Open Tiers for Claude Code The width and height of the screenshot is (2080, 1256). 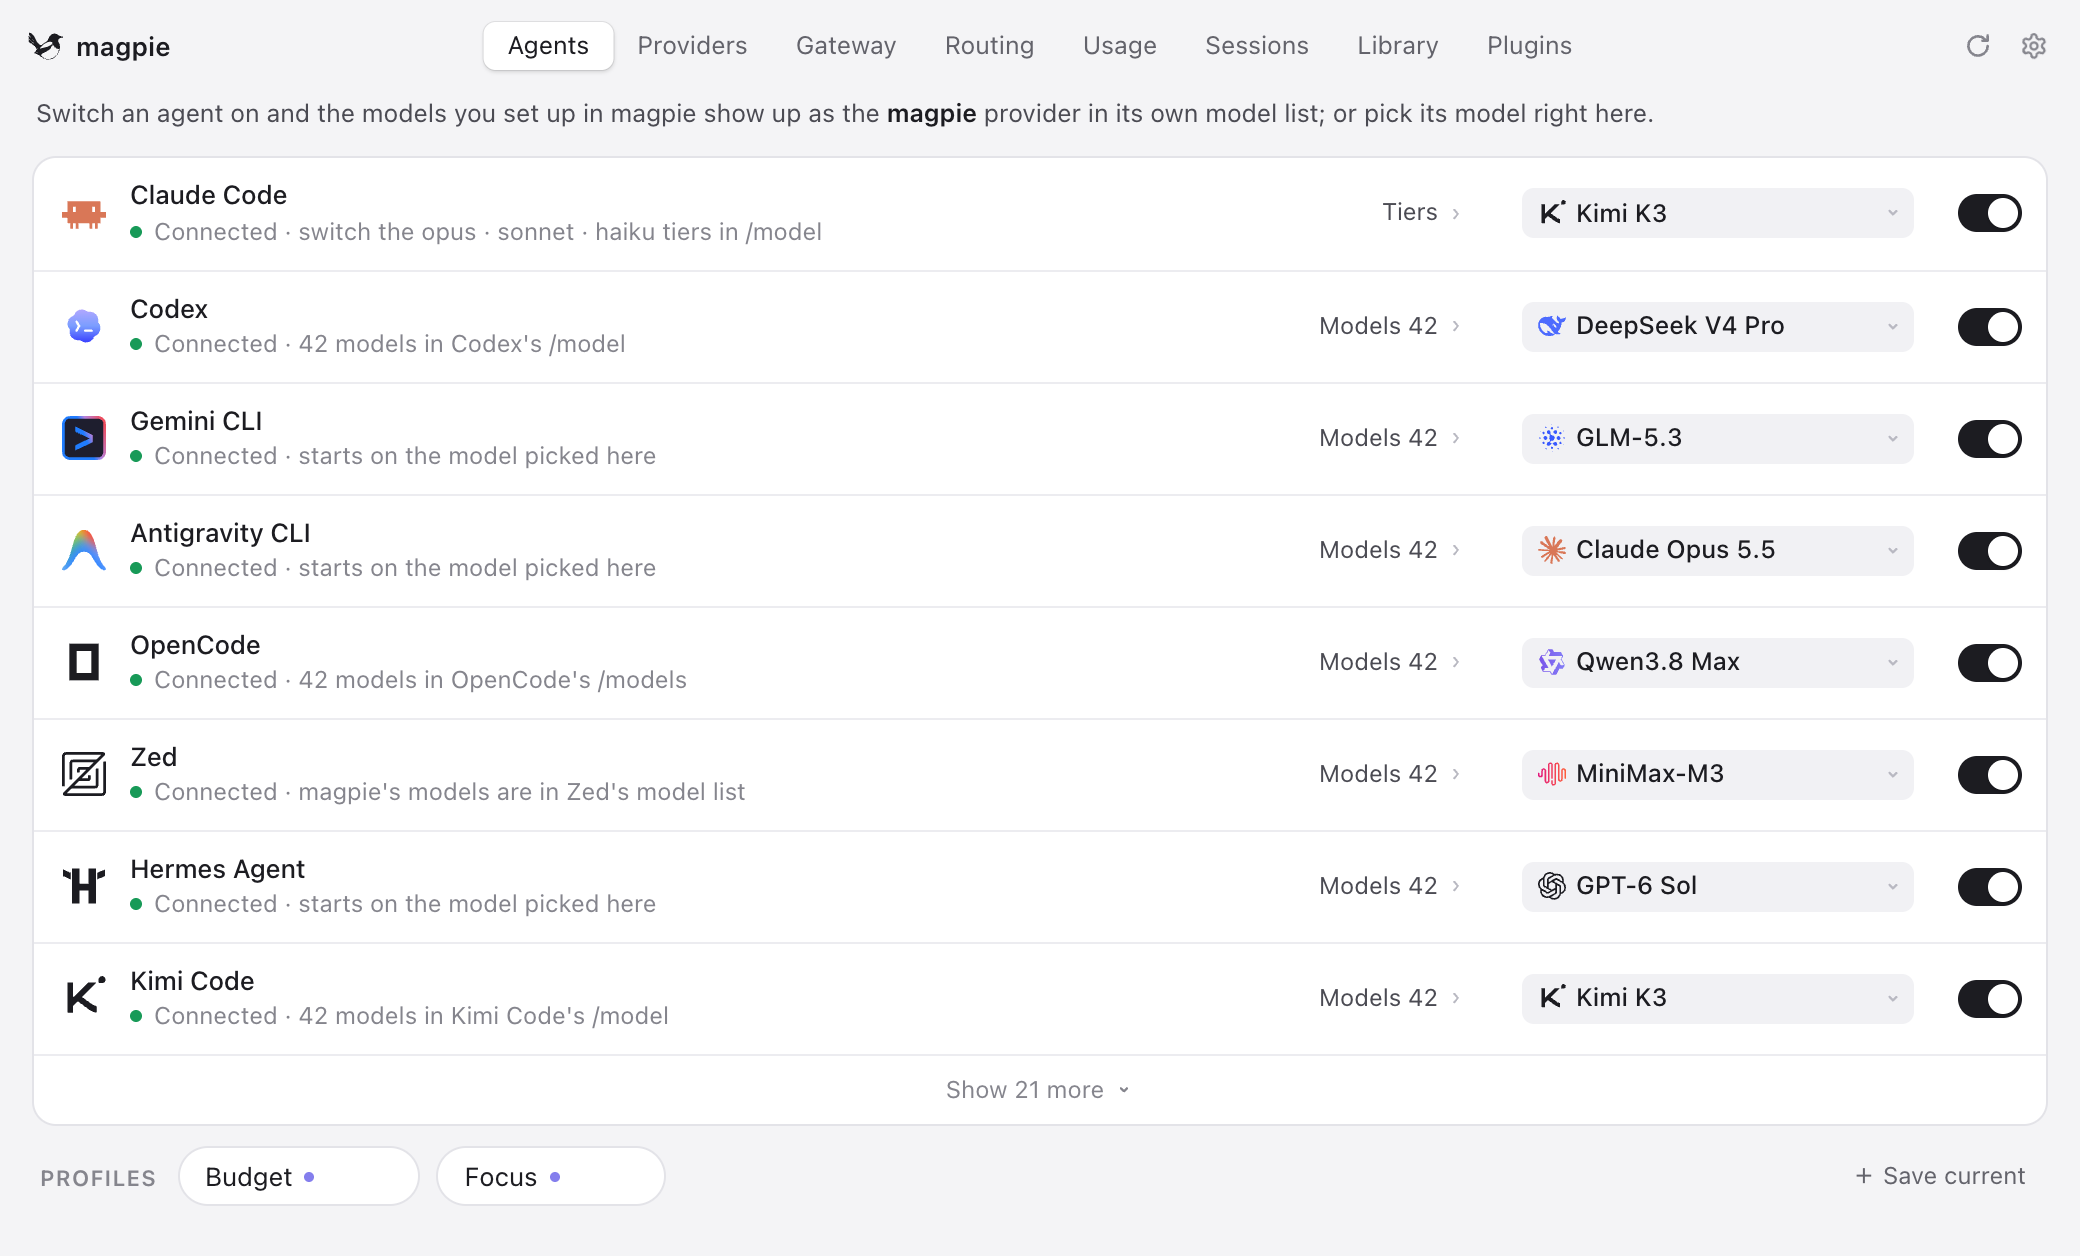(1420, 212)
